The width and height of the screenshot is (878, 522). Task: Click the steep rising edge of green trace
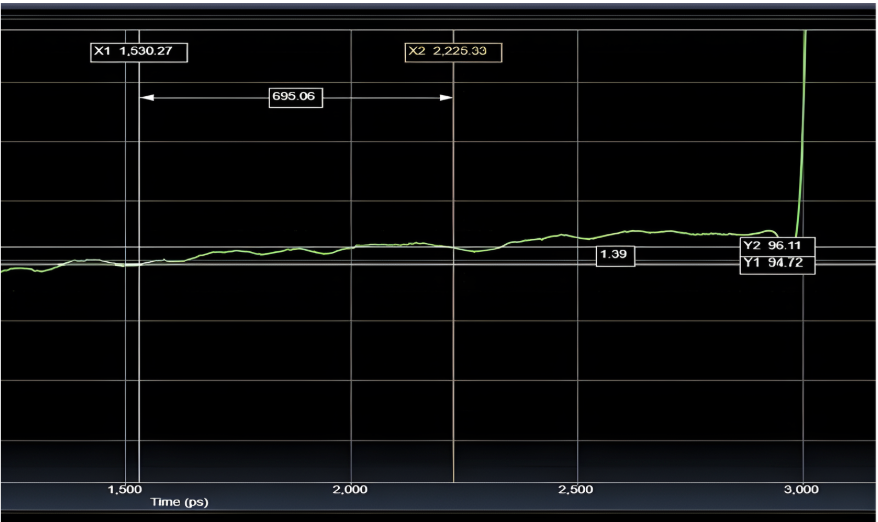click(x=801, y=130)
